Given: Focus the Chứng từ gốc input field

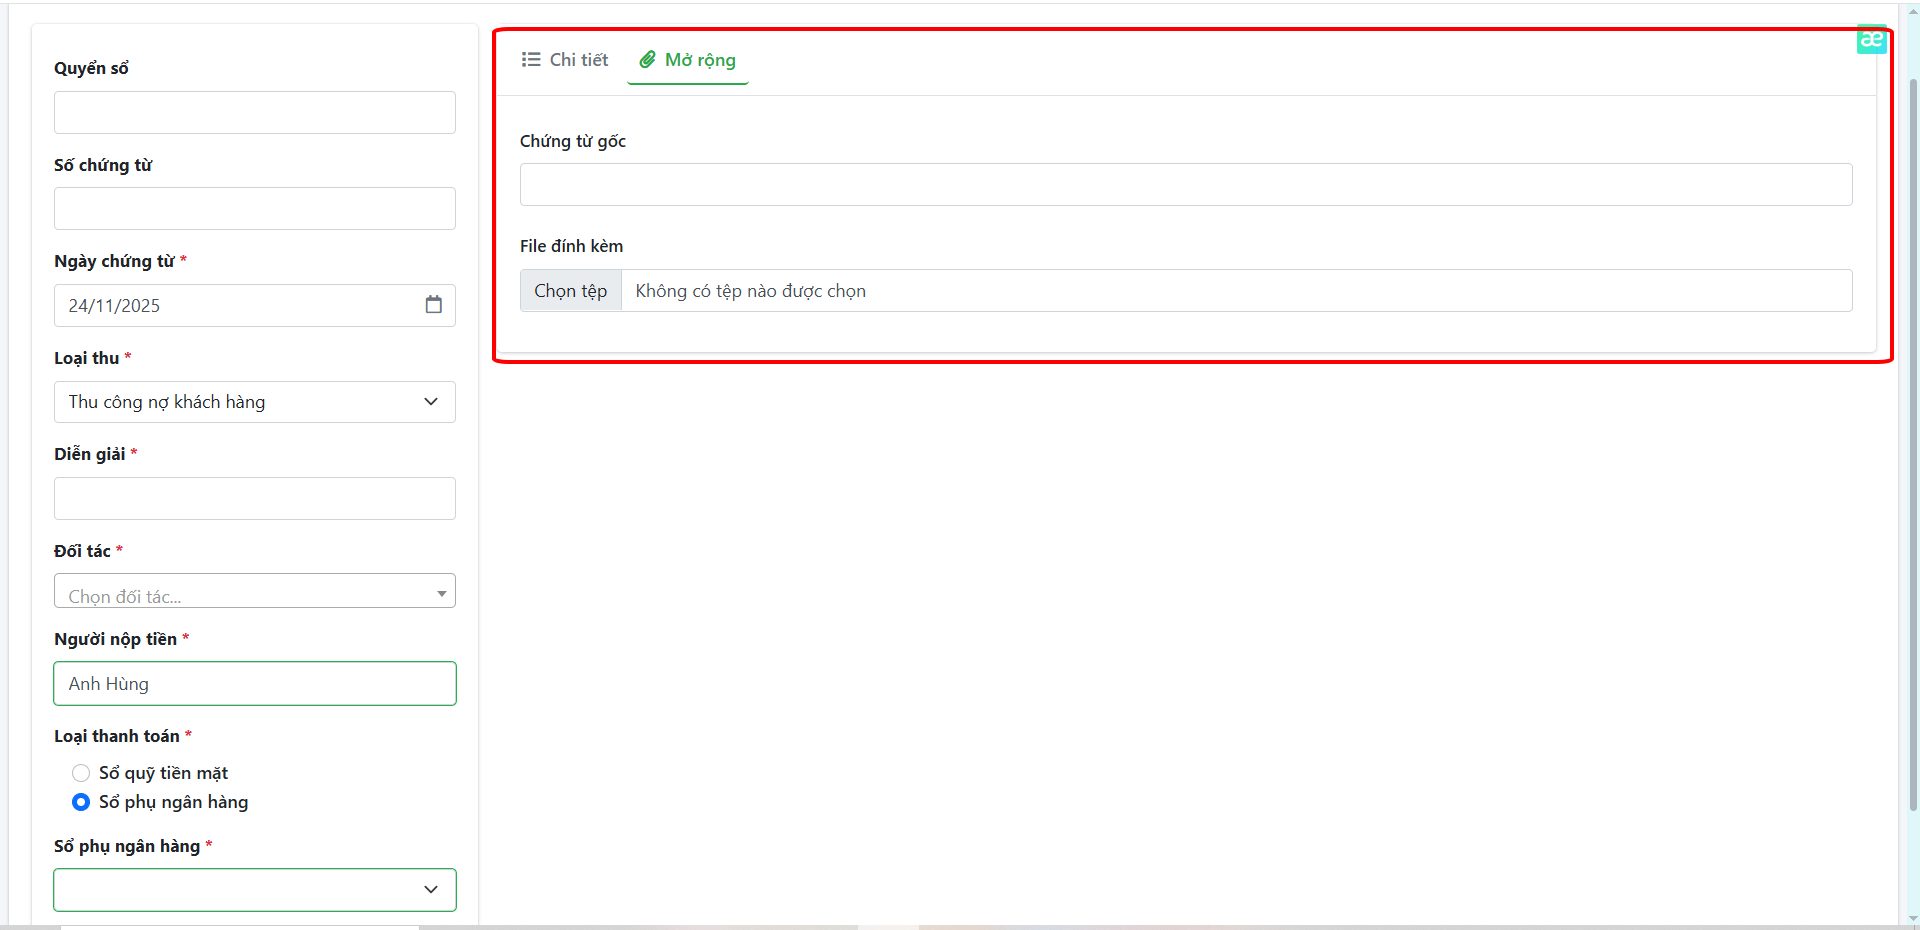Looking at the screenshot, I should [1185, 185].
